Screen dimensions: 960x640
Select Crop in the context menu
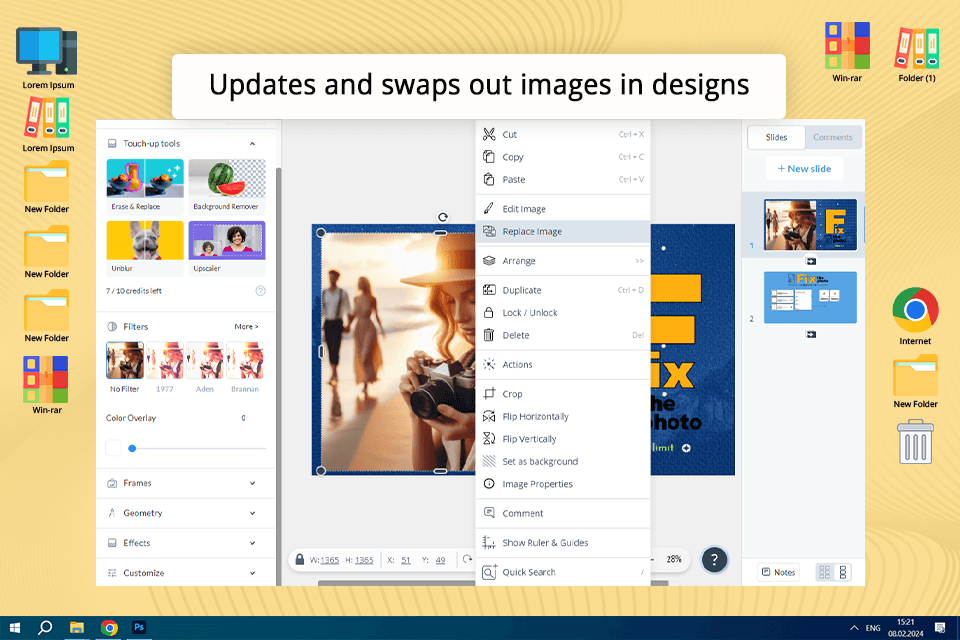coord(563,394)
